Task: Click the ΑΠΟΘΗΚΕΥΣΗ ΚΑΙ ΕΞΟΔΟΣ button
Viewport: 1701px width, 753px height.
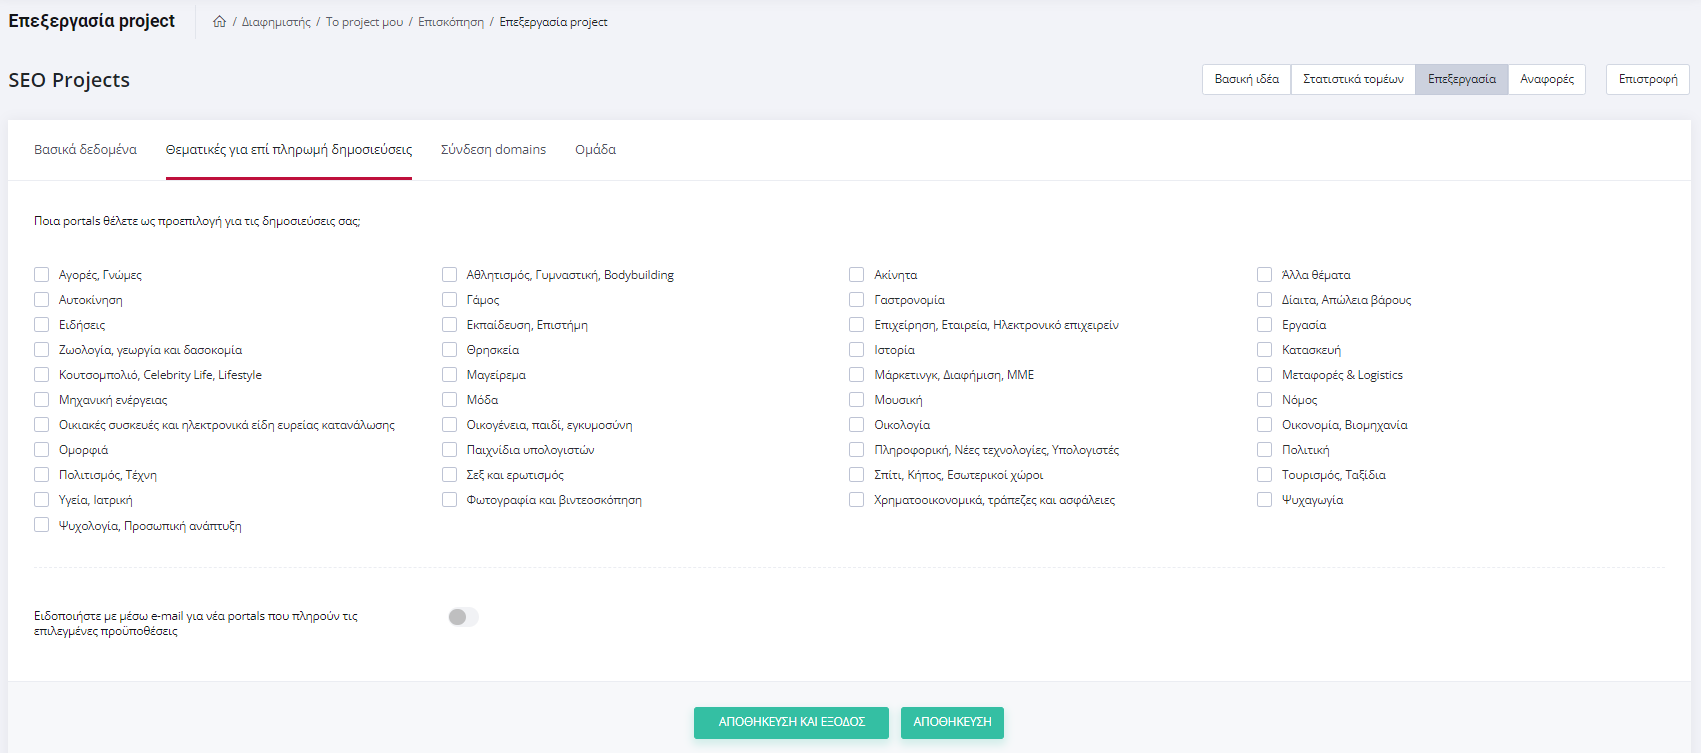Action: pos(791,722)
